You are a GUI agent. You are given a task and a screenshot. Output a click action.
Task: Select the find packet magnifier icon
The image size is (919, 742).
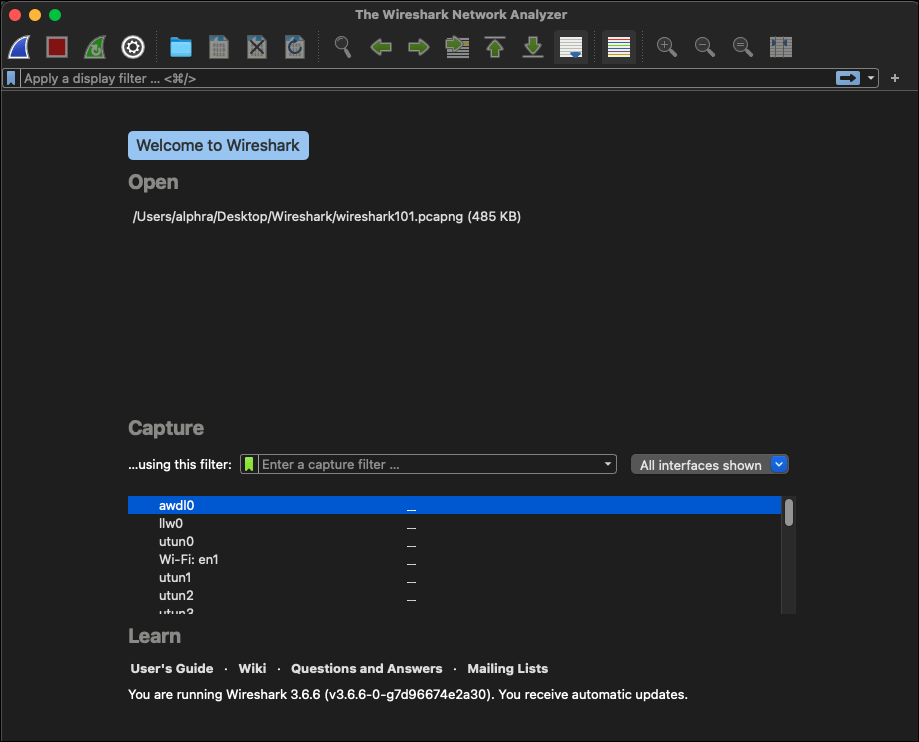(x=342, y=47)
